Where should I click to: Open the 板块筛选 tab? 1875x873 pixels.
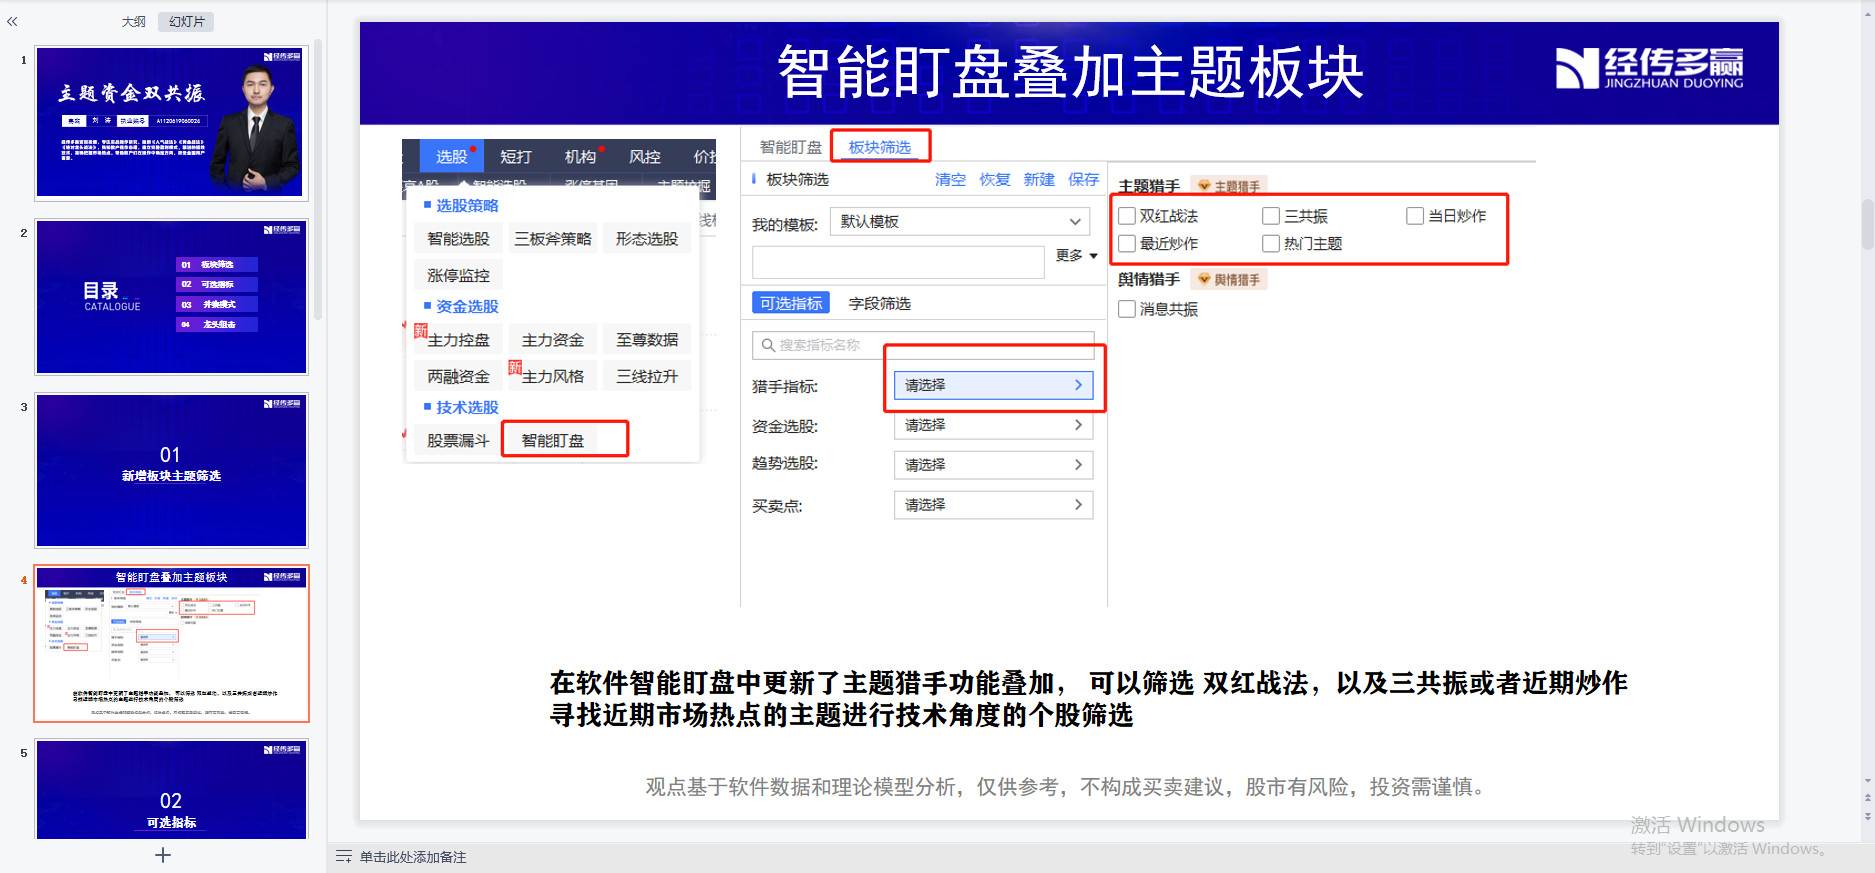click(880, 147)
